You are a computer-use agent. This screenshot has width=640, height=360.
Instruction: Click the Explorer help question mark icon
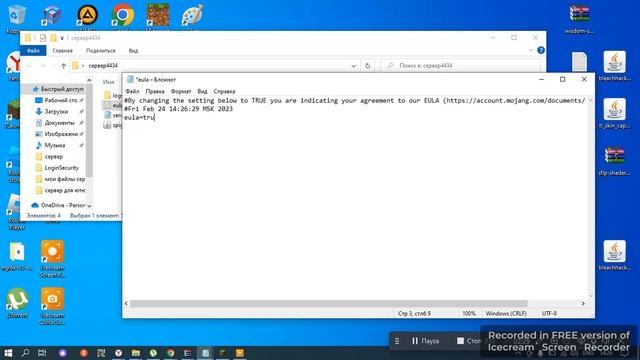pyautogui.click(x=541, y=50)
